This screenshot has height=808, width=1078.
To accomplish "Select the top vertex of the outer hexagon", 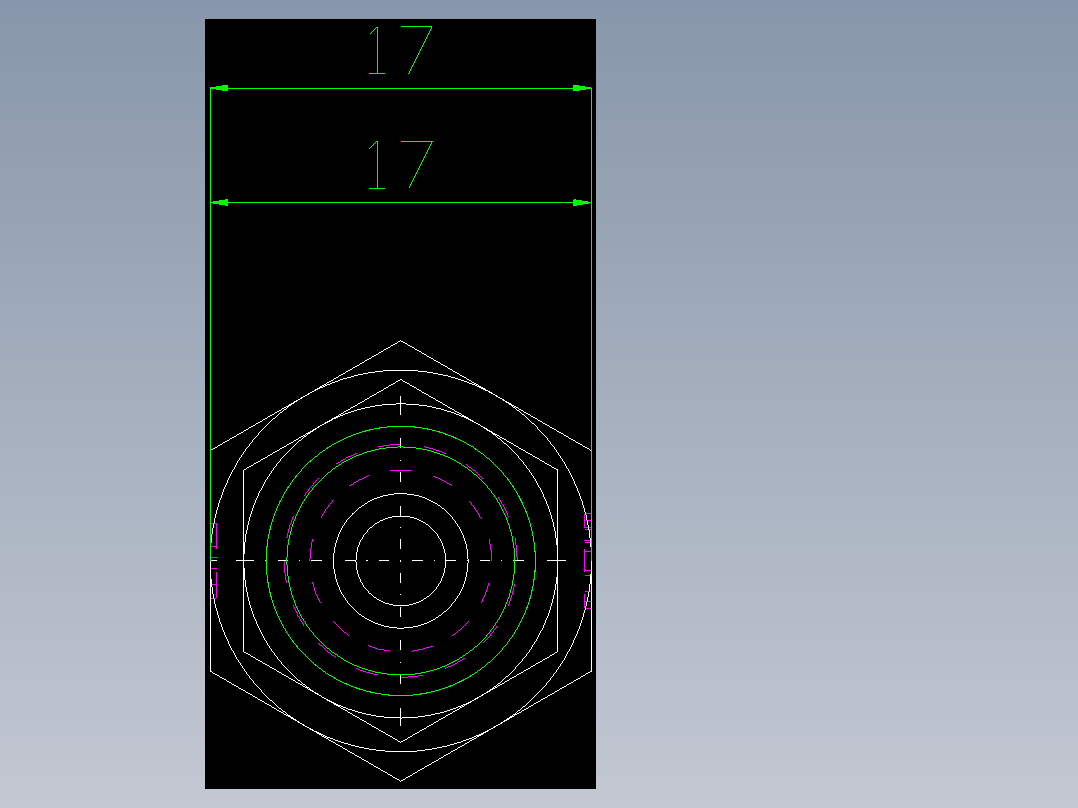I will 400,342.
